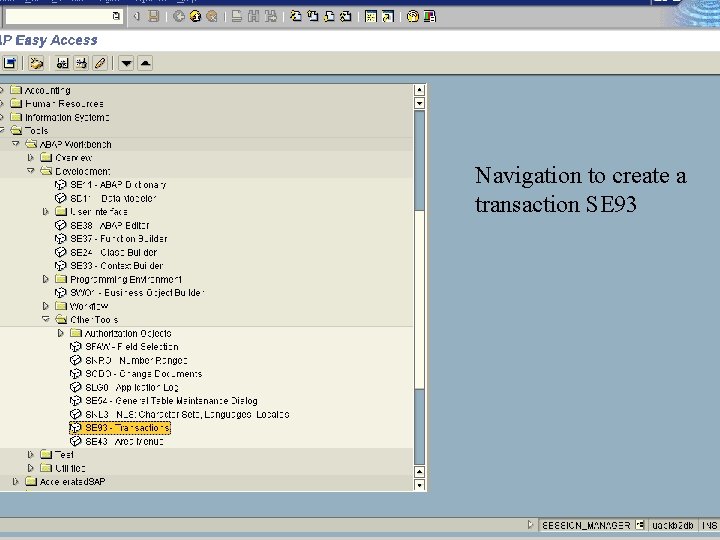Click the Find binoculars icon
This screenshot has height=540, width=720.
(x=253, y=17)
